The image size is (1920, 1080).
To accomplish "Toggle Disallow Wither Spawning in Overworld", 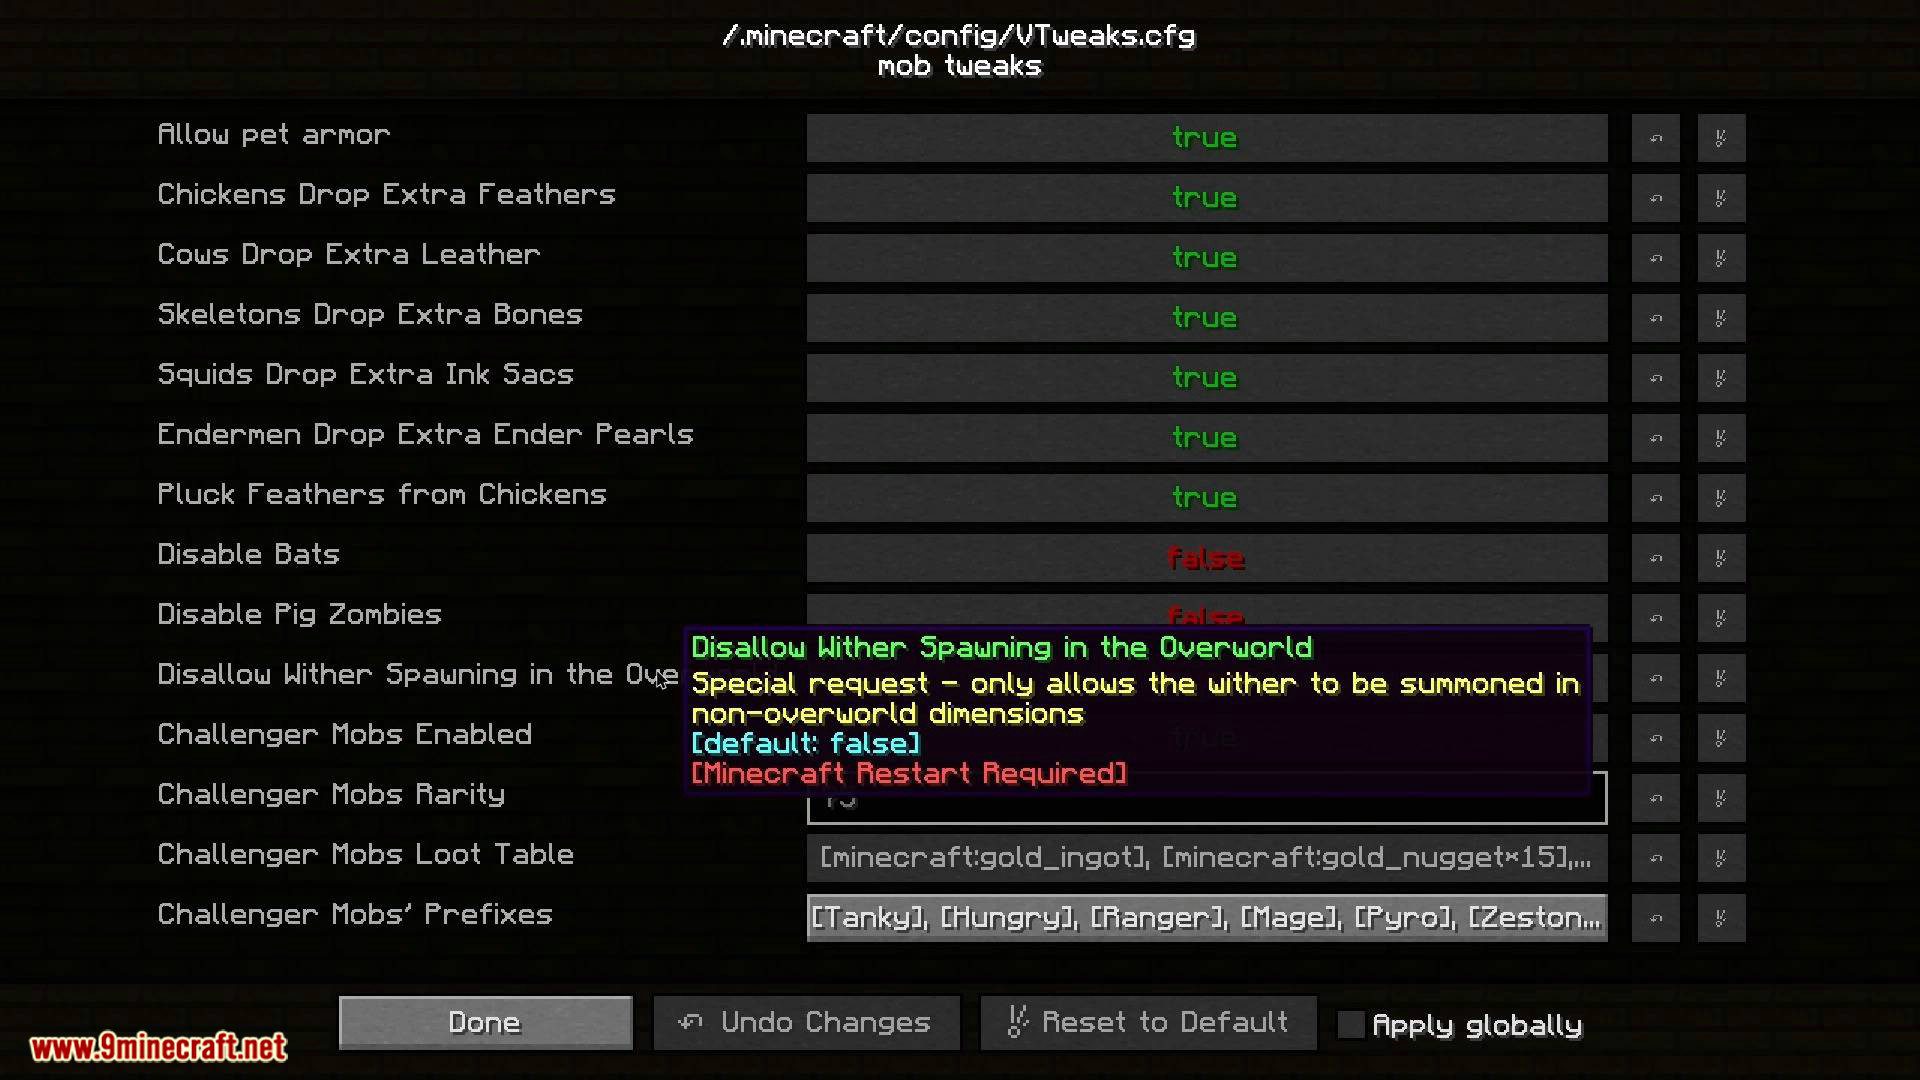I will tap(1204, 676).
